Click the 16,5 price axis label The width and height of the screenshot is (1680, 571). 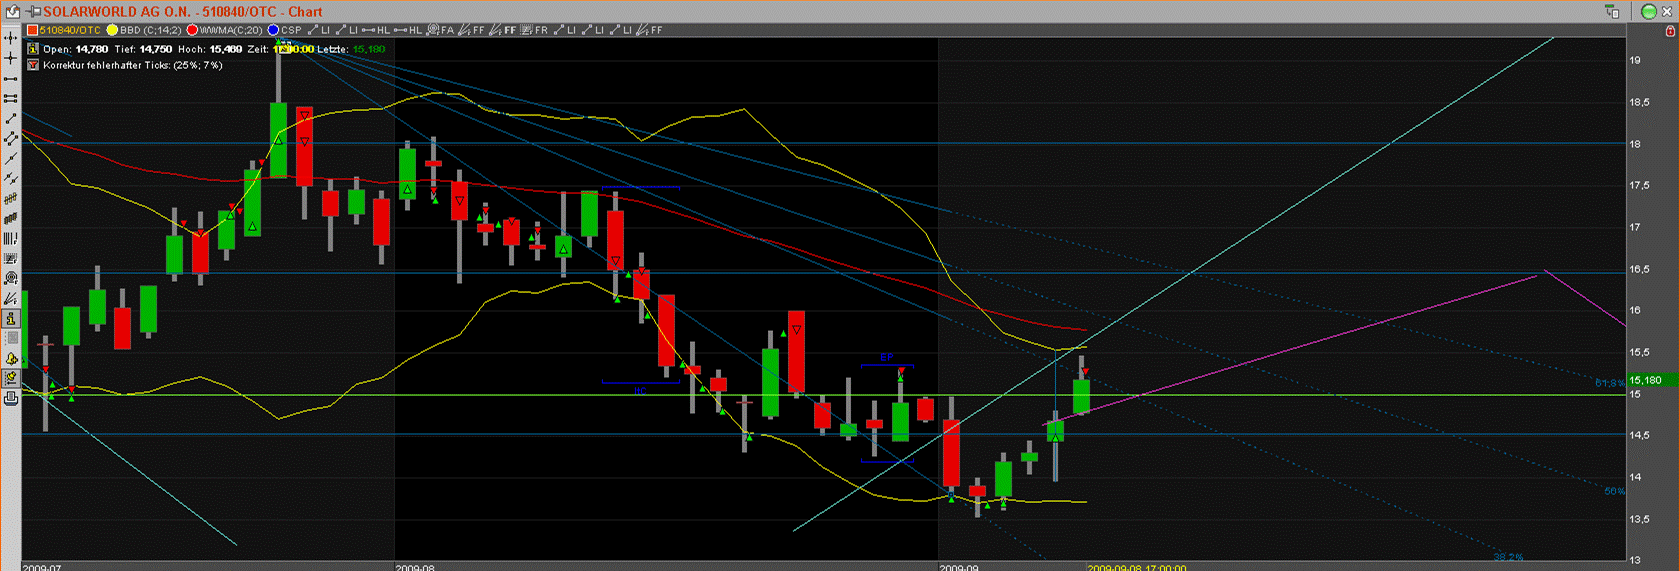(1639, 269)
